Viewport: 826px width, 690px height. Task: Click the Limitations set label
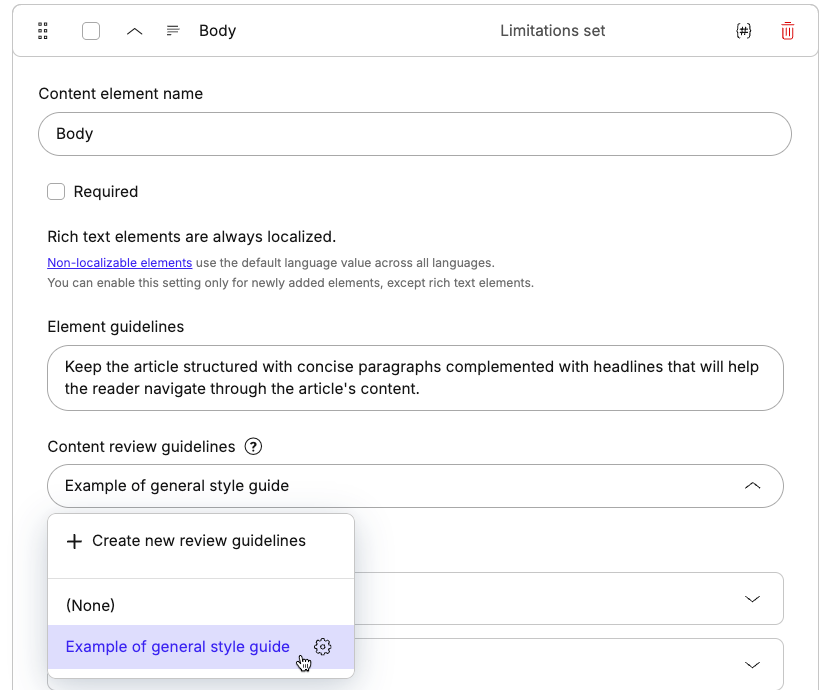pos(552,31)
